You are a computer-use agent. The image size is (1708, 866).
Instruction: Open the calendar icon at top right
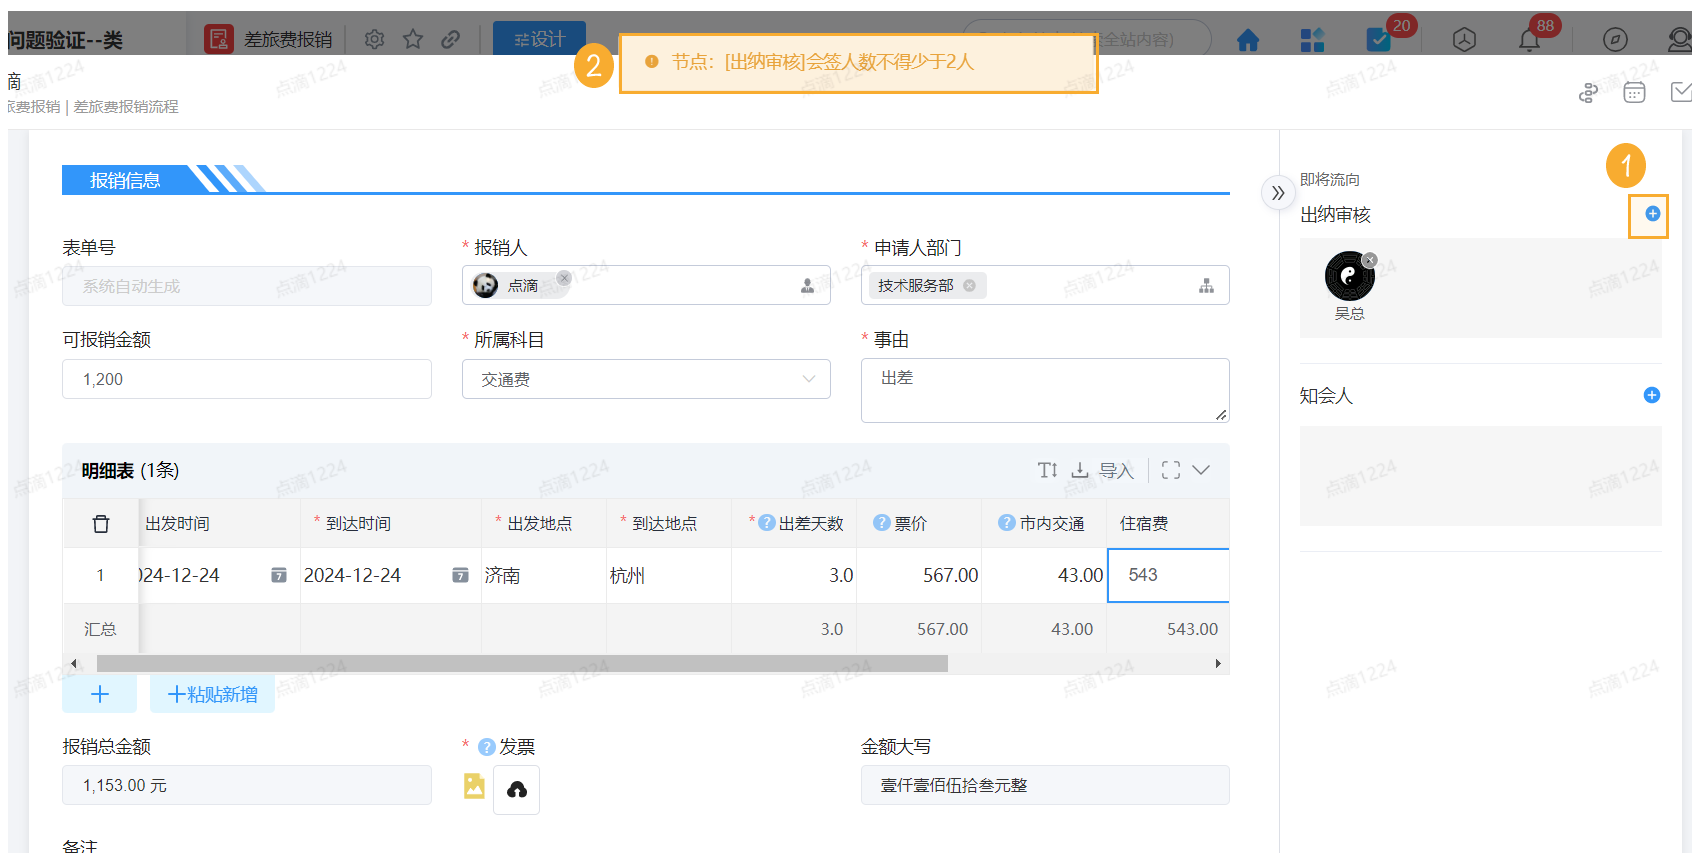pyautogui.click(x=1634, y=93)
